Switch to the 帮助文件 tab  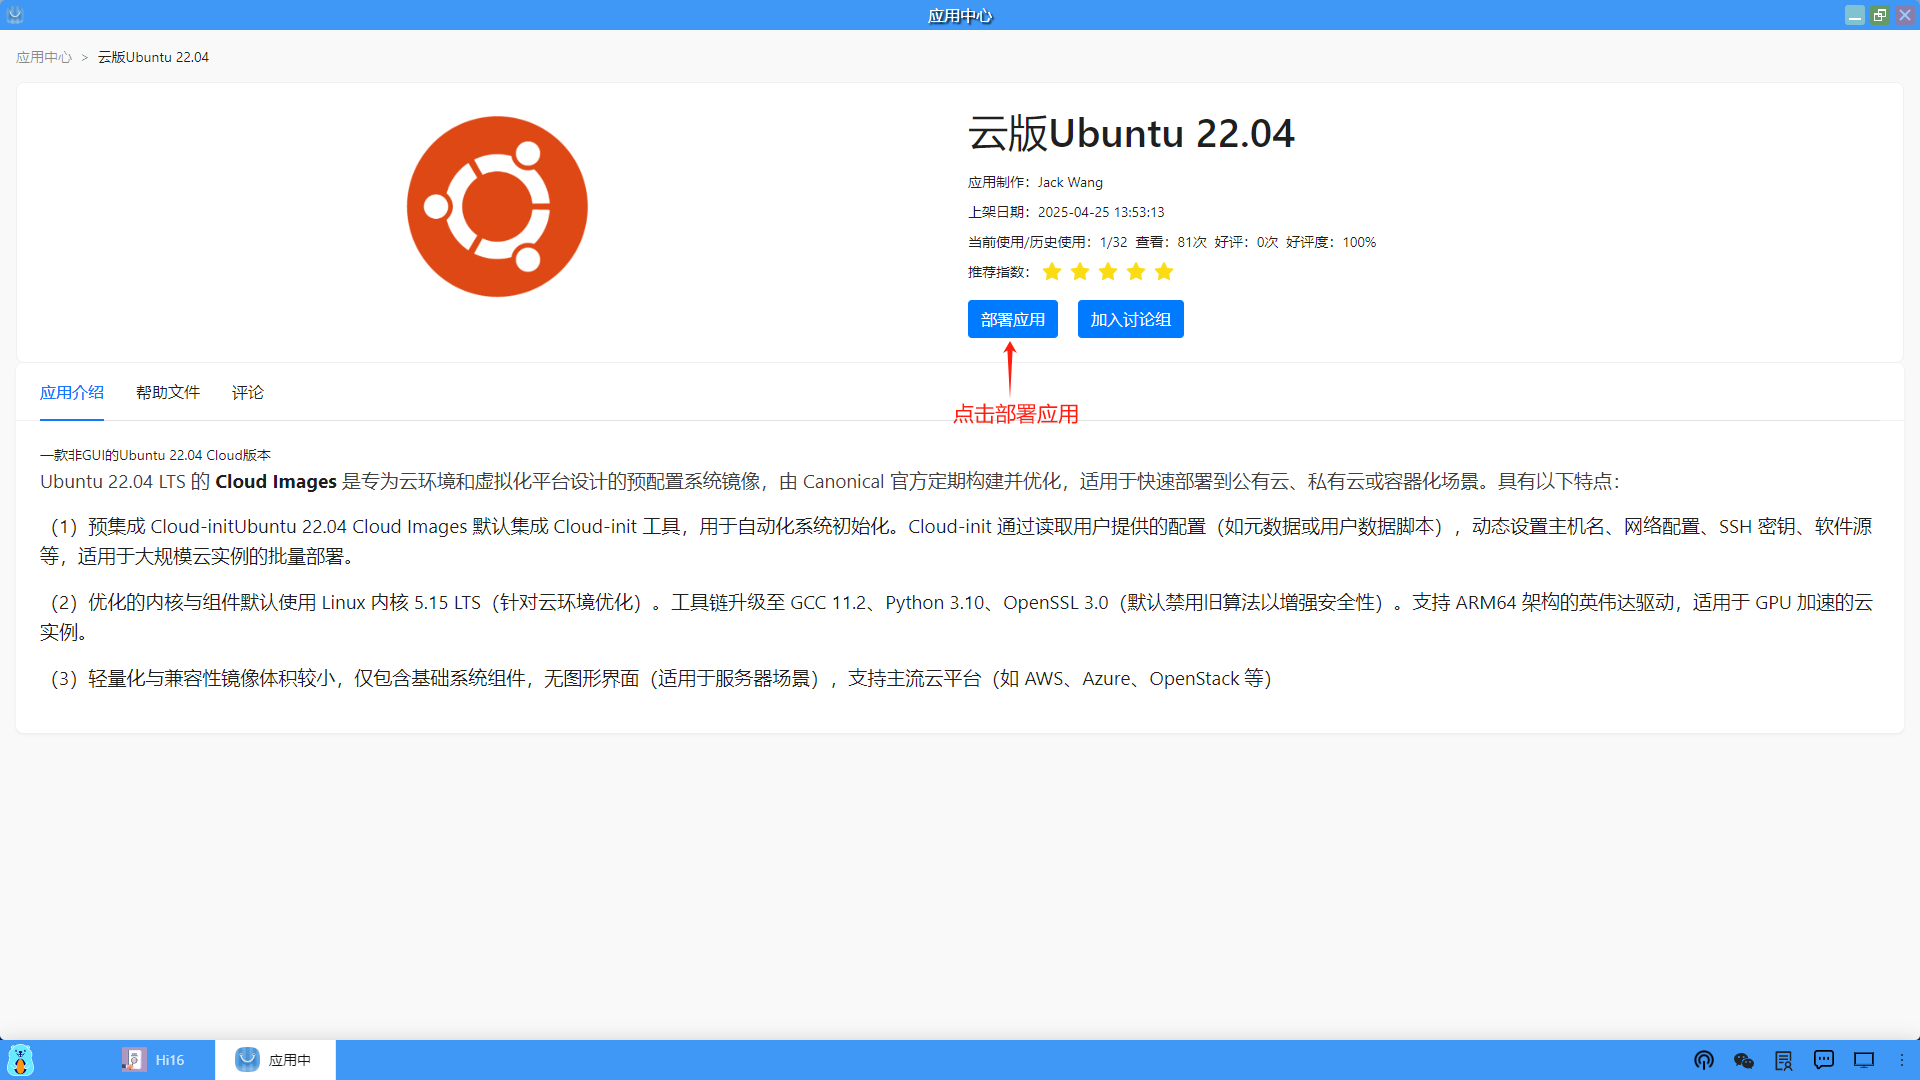pos(168,392)
